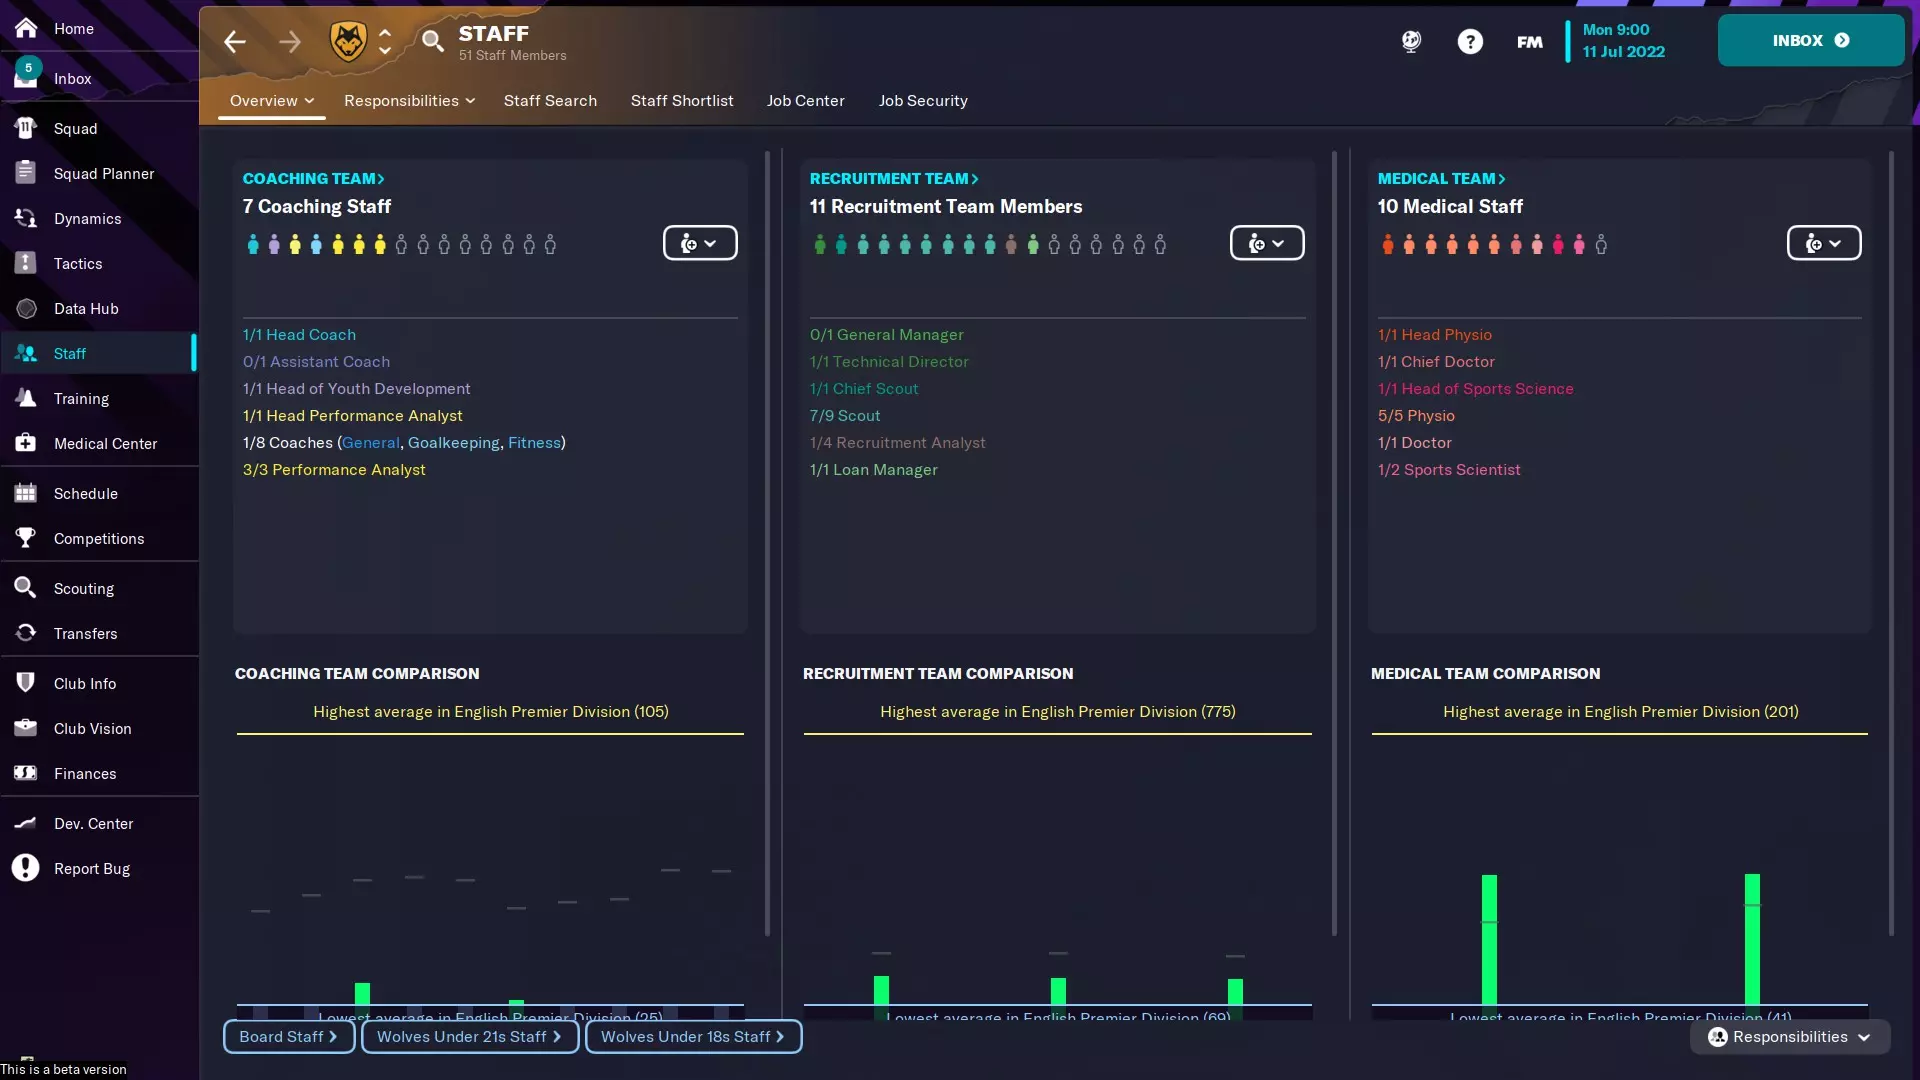Expand Recruitment Team staff options dropdown
This screenshot has width=1920, height=1080.
pyautogui.click(x=1266, y=243)
